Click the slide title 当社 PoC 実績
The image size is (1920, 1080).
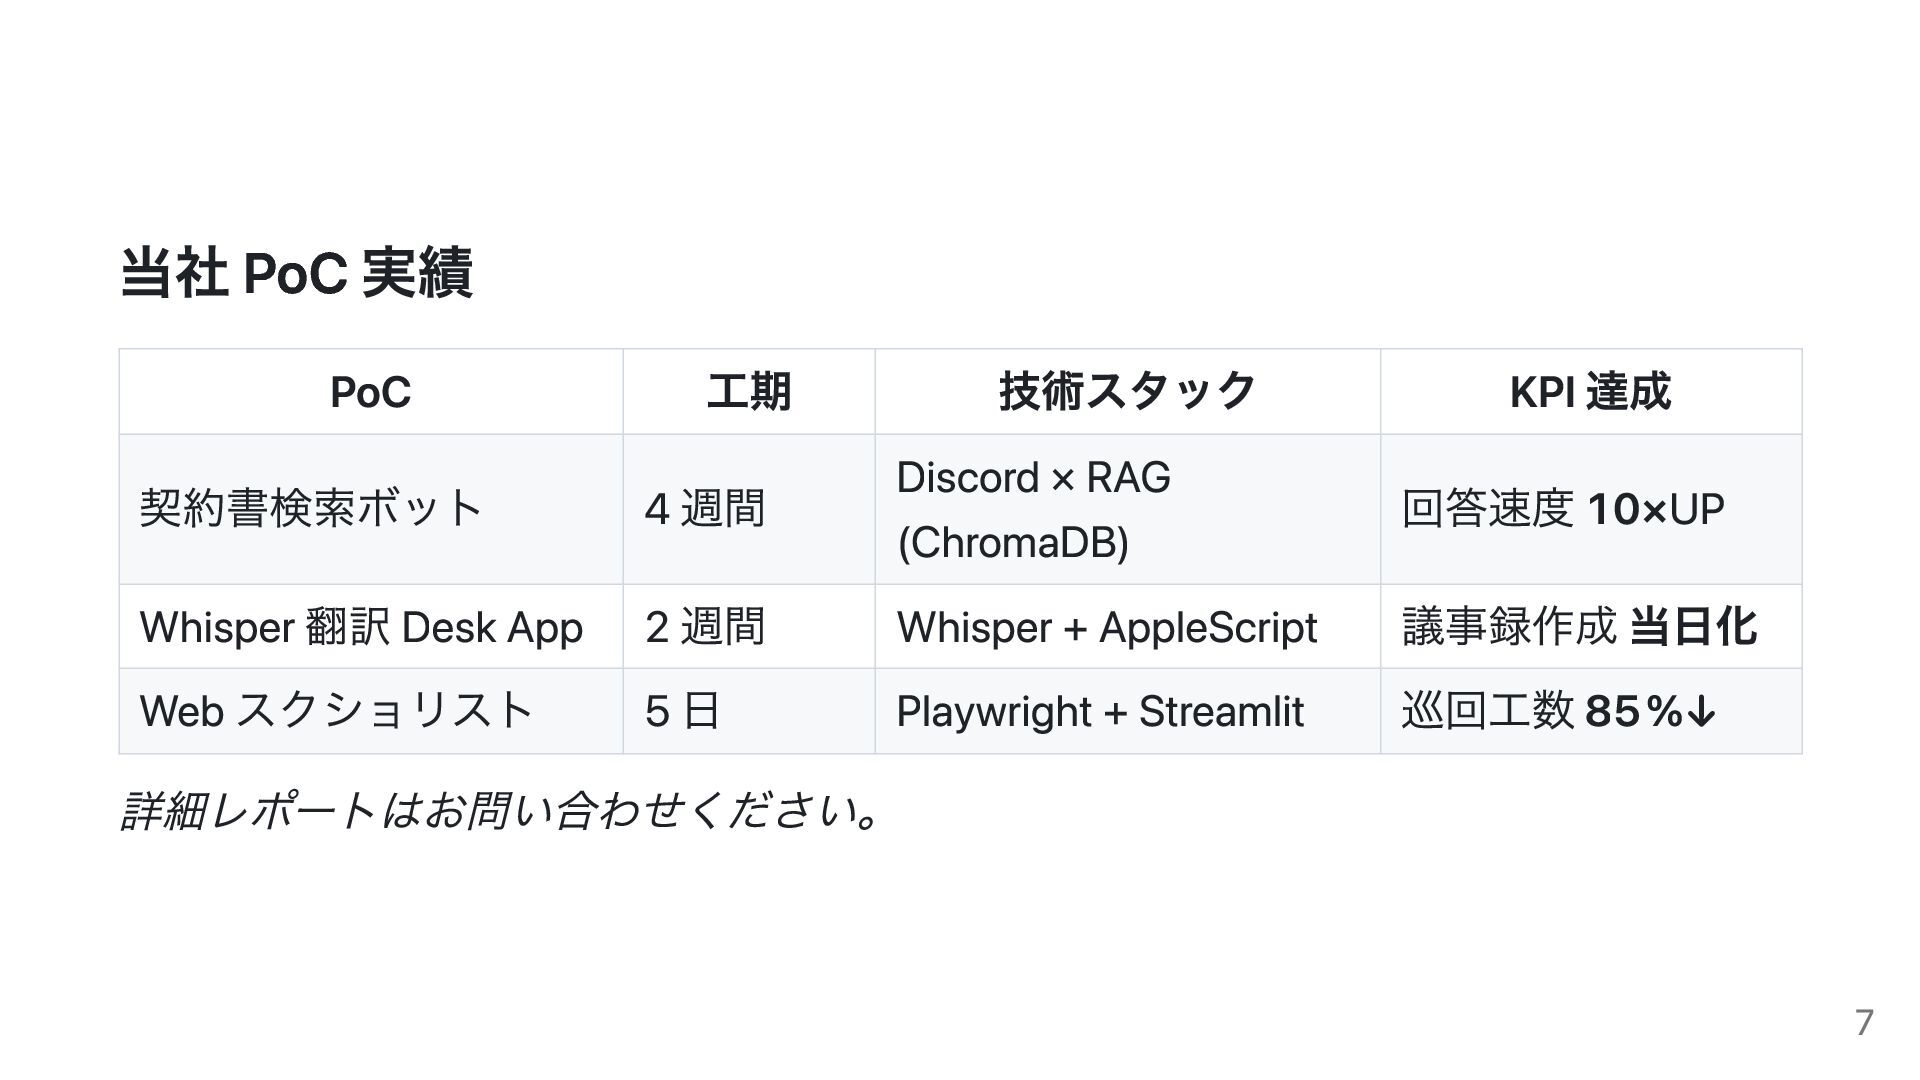point(296,273)
